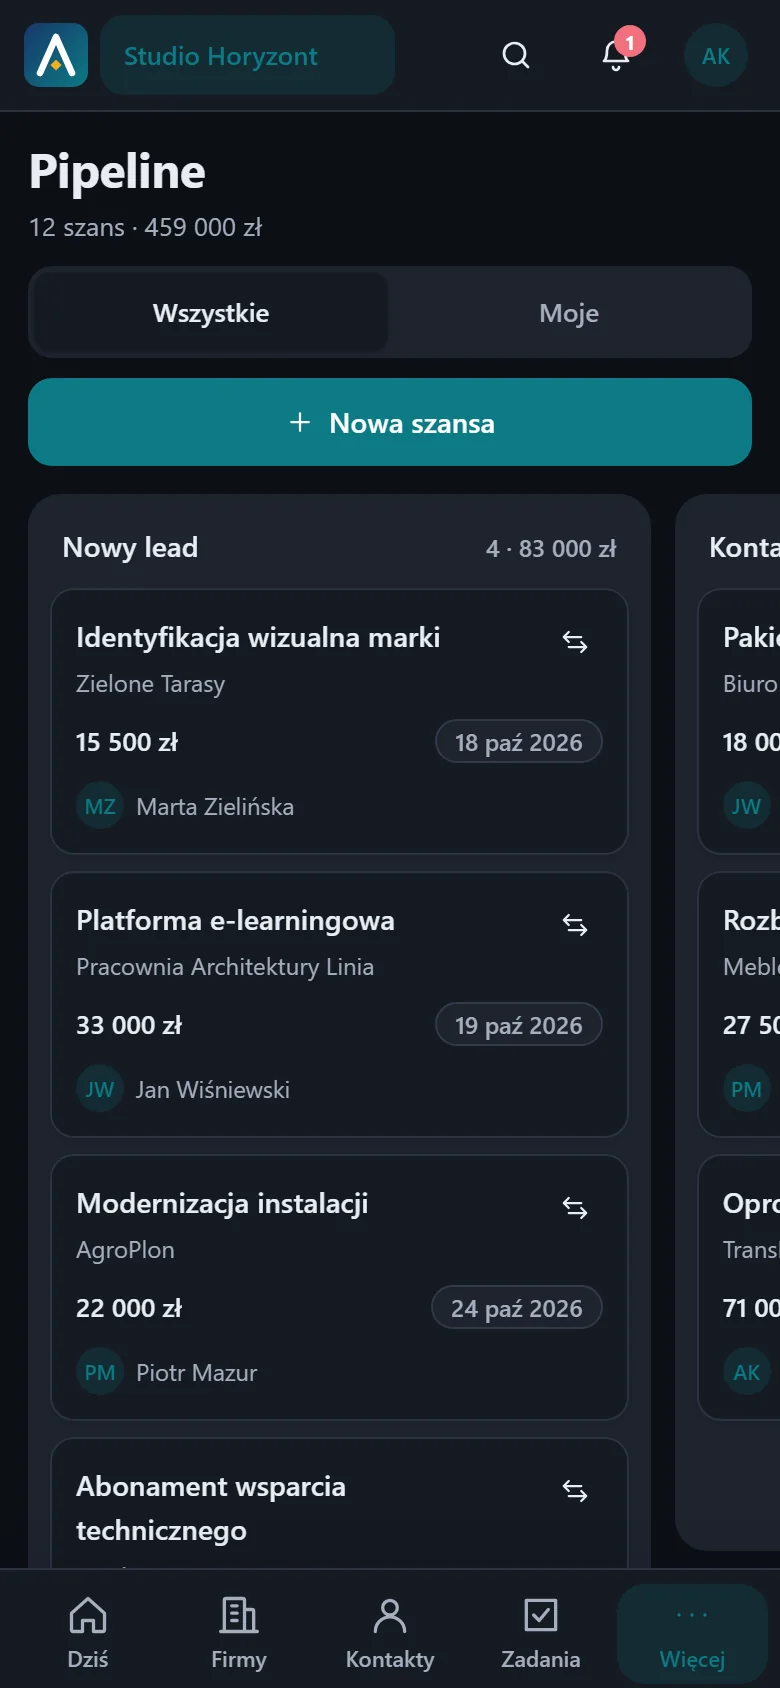Switch filter to Moje

569,313
